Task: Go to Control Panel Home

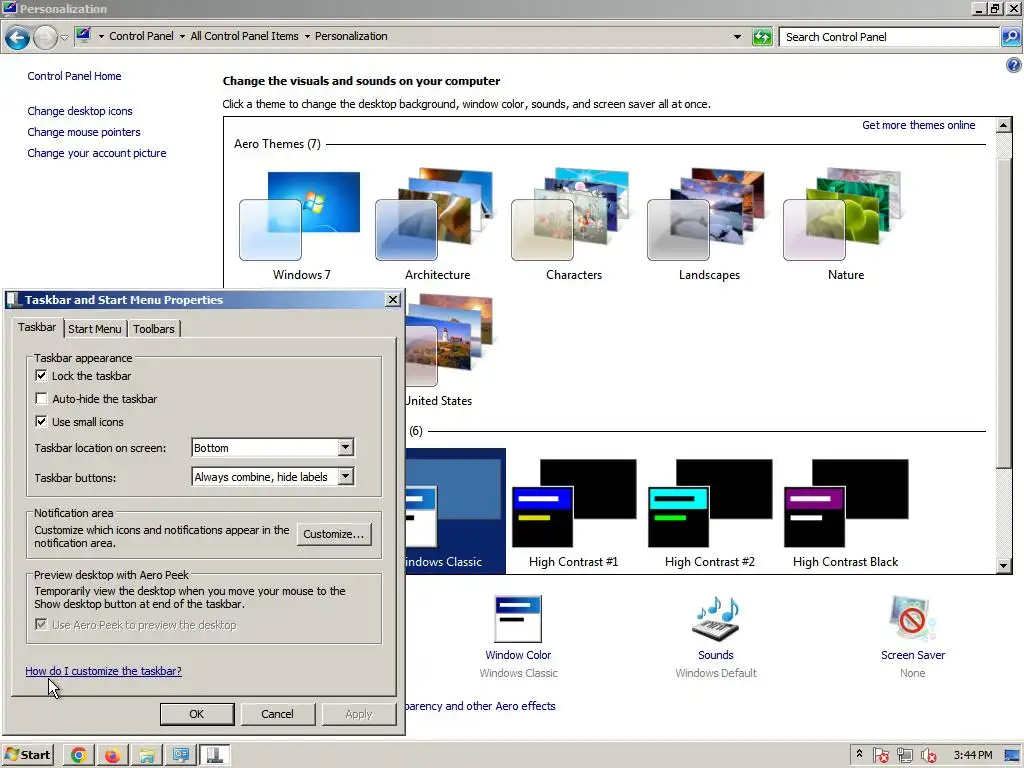Action: tap(74, 76)
